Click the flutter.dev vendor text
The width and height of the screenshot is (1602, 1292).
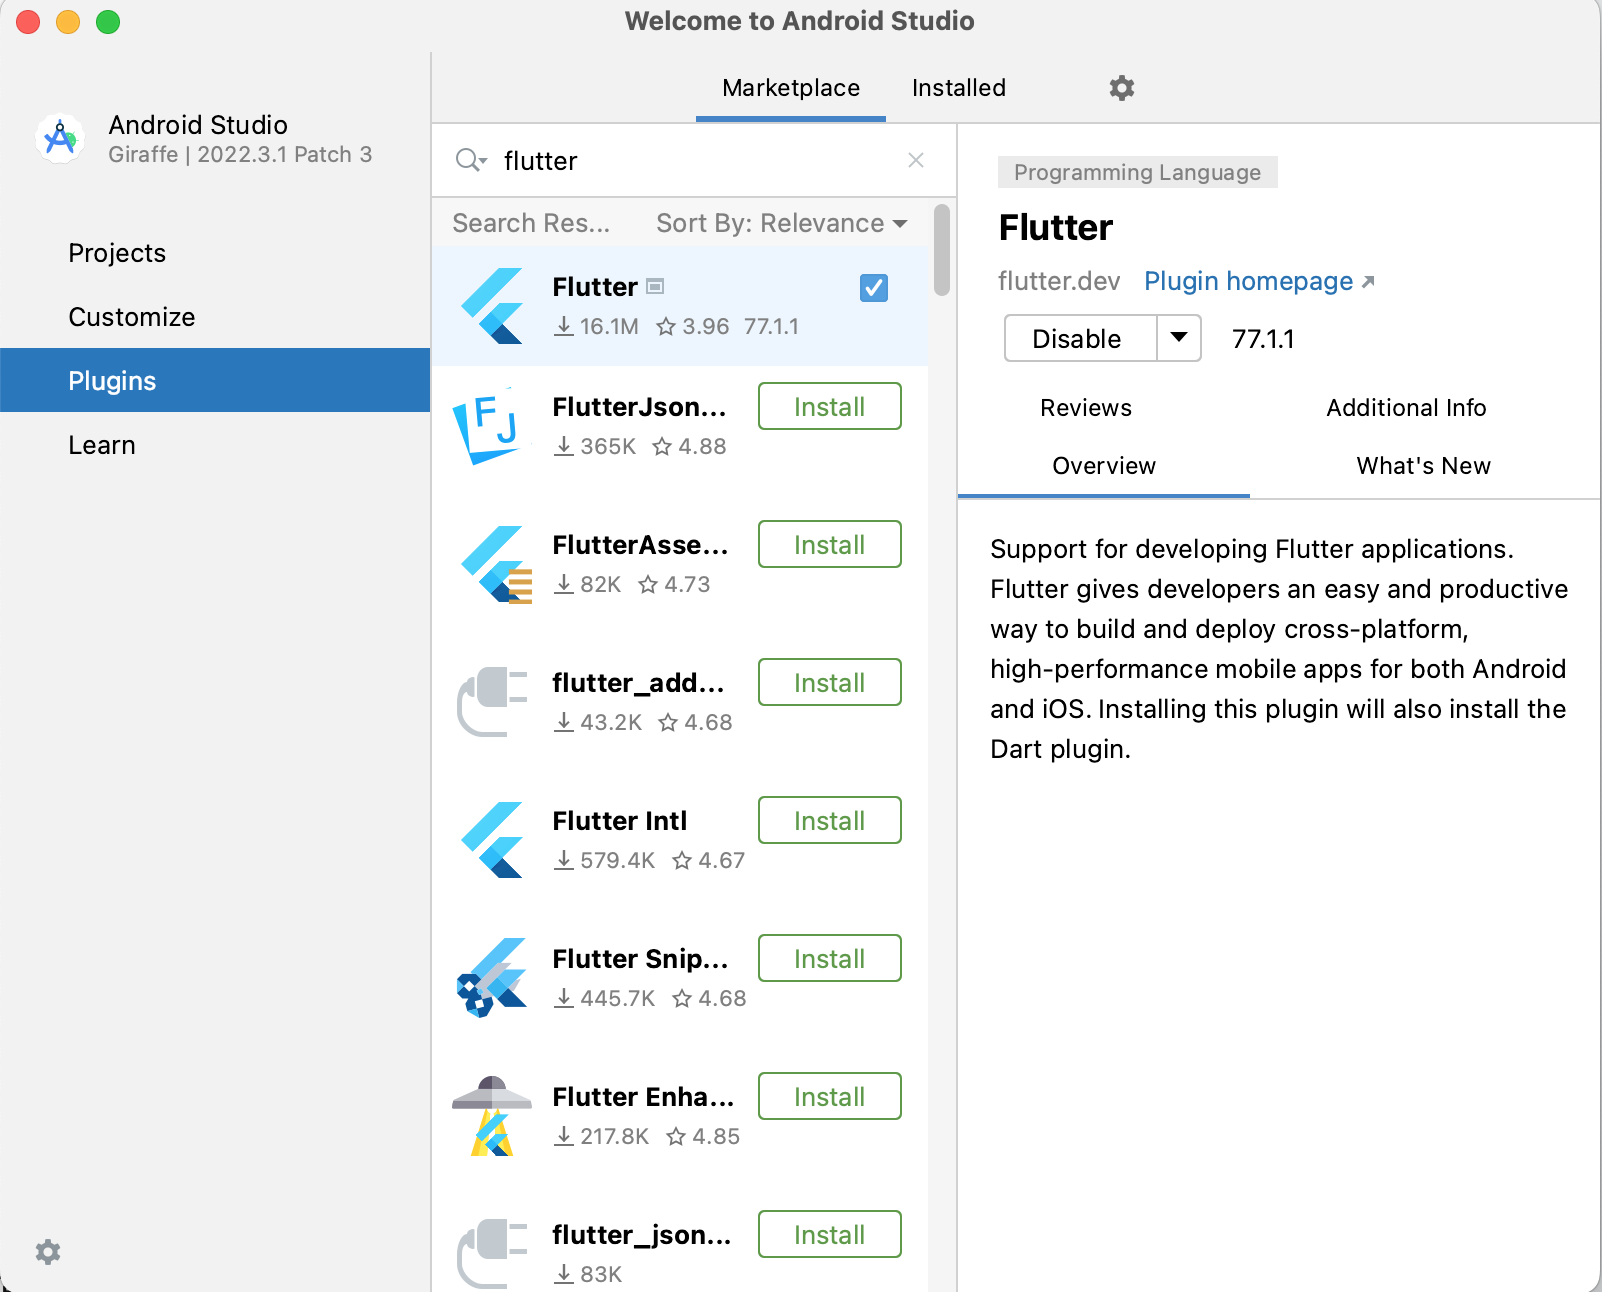(x=1059, y=281)
